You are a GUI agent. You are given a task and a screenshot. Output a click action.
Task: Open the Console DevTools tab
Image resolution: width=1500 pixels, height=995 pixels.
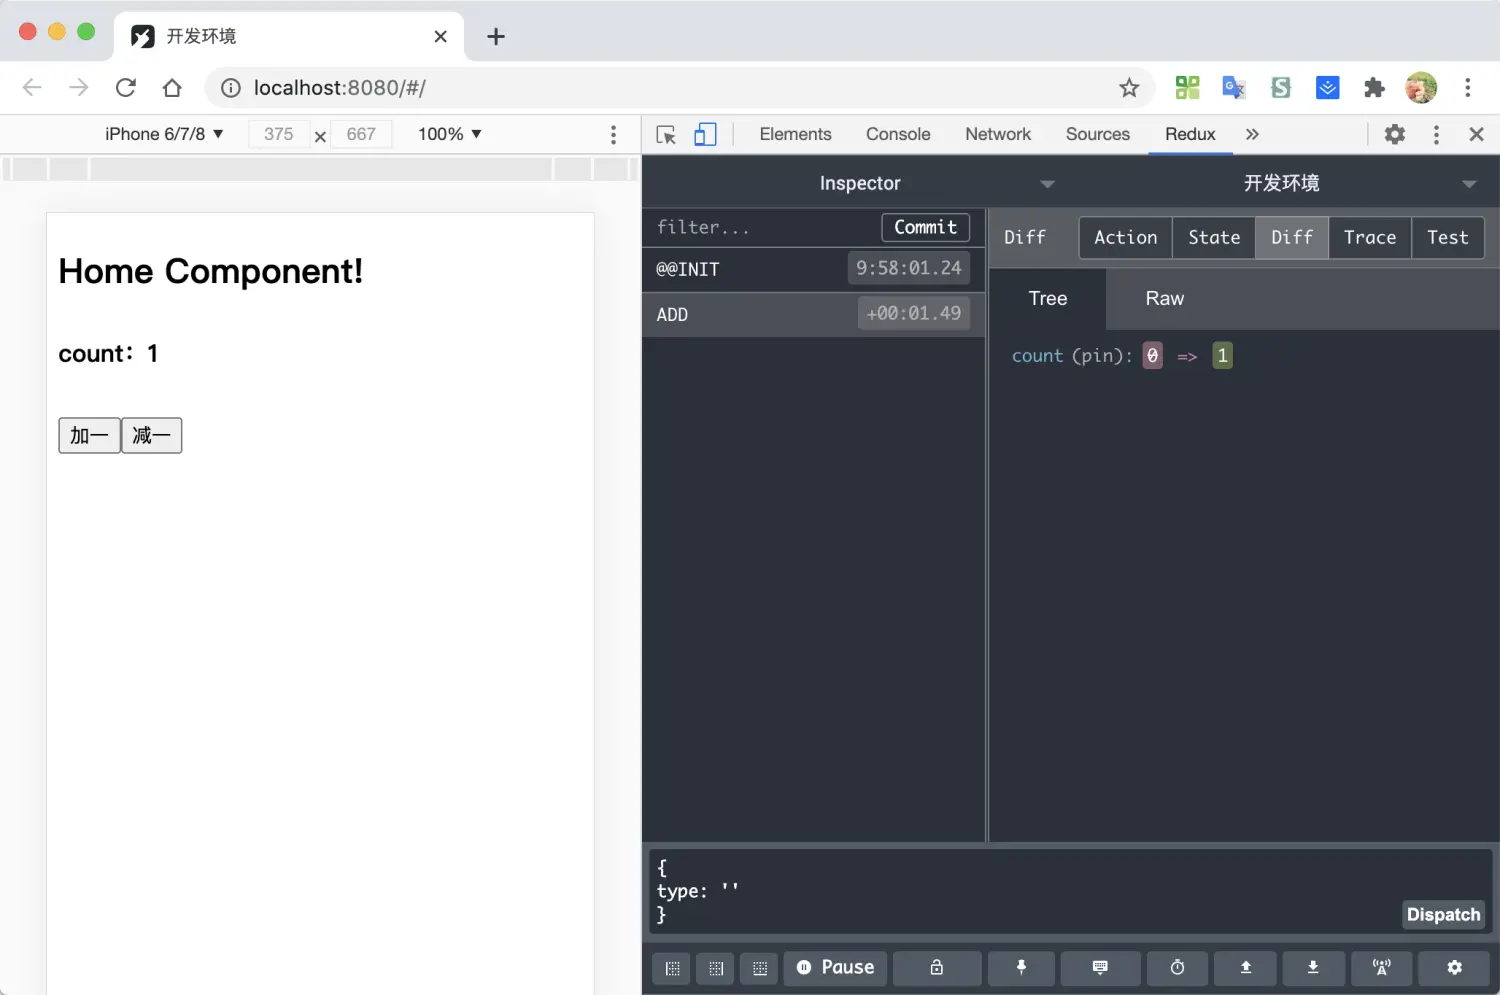pyautogui.click(x=898, y=135)
